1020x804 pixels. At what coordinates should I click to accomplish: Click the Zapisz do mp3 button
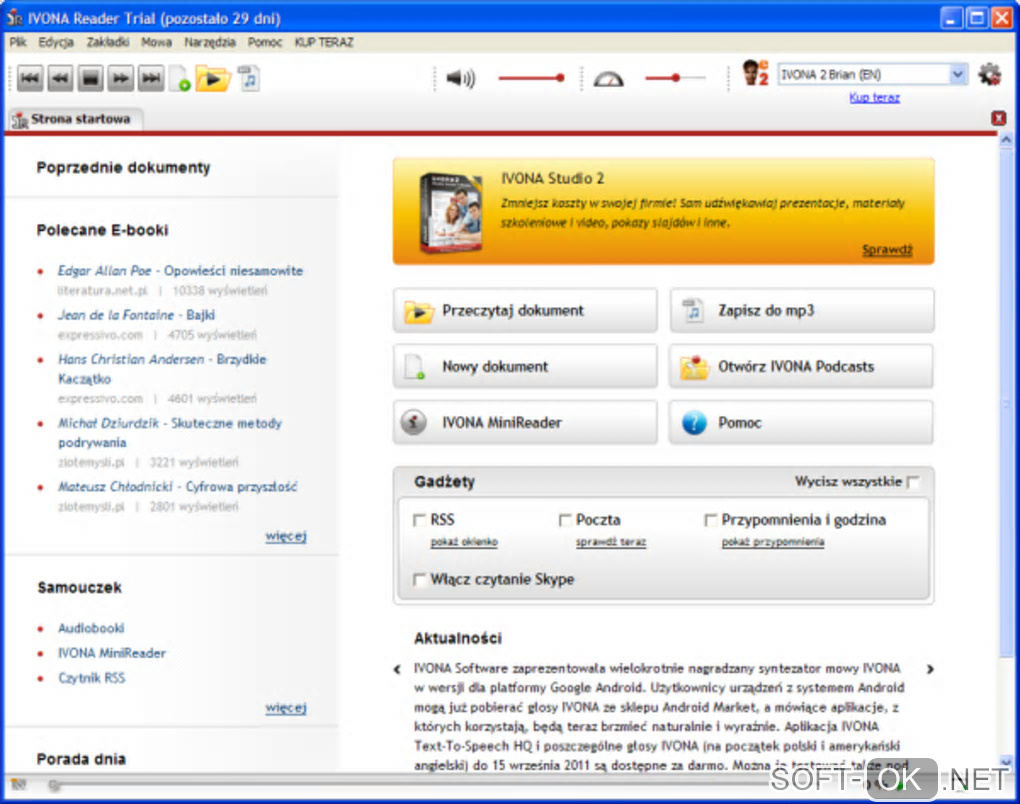[x=801, y=311]
